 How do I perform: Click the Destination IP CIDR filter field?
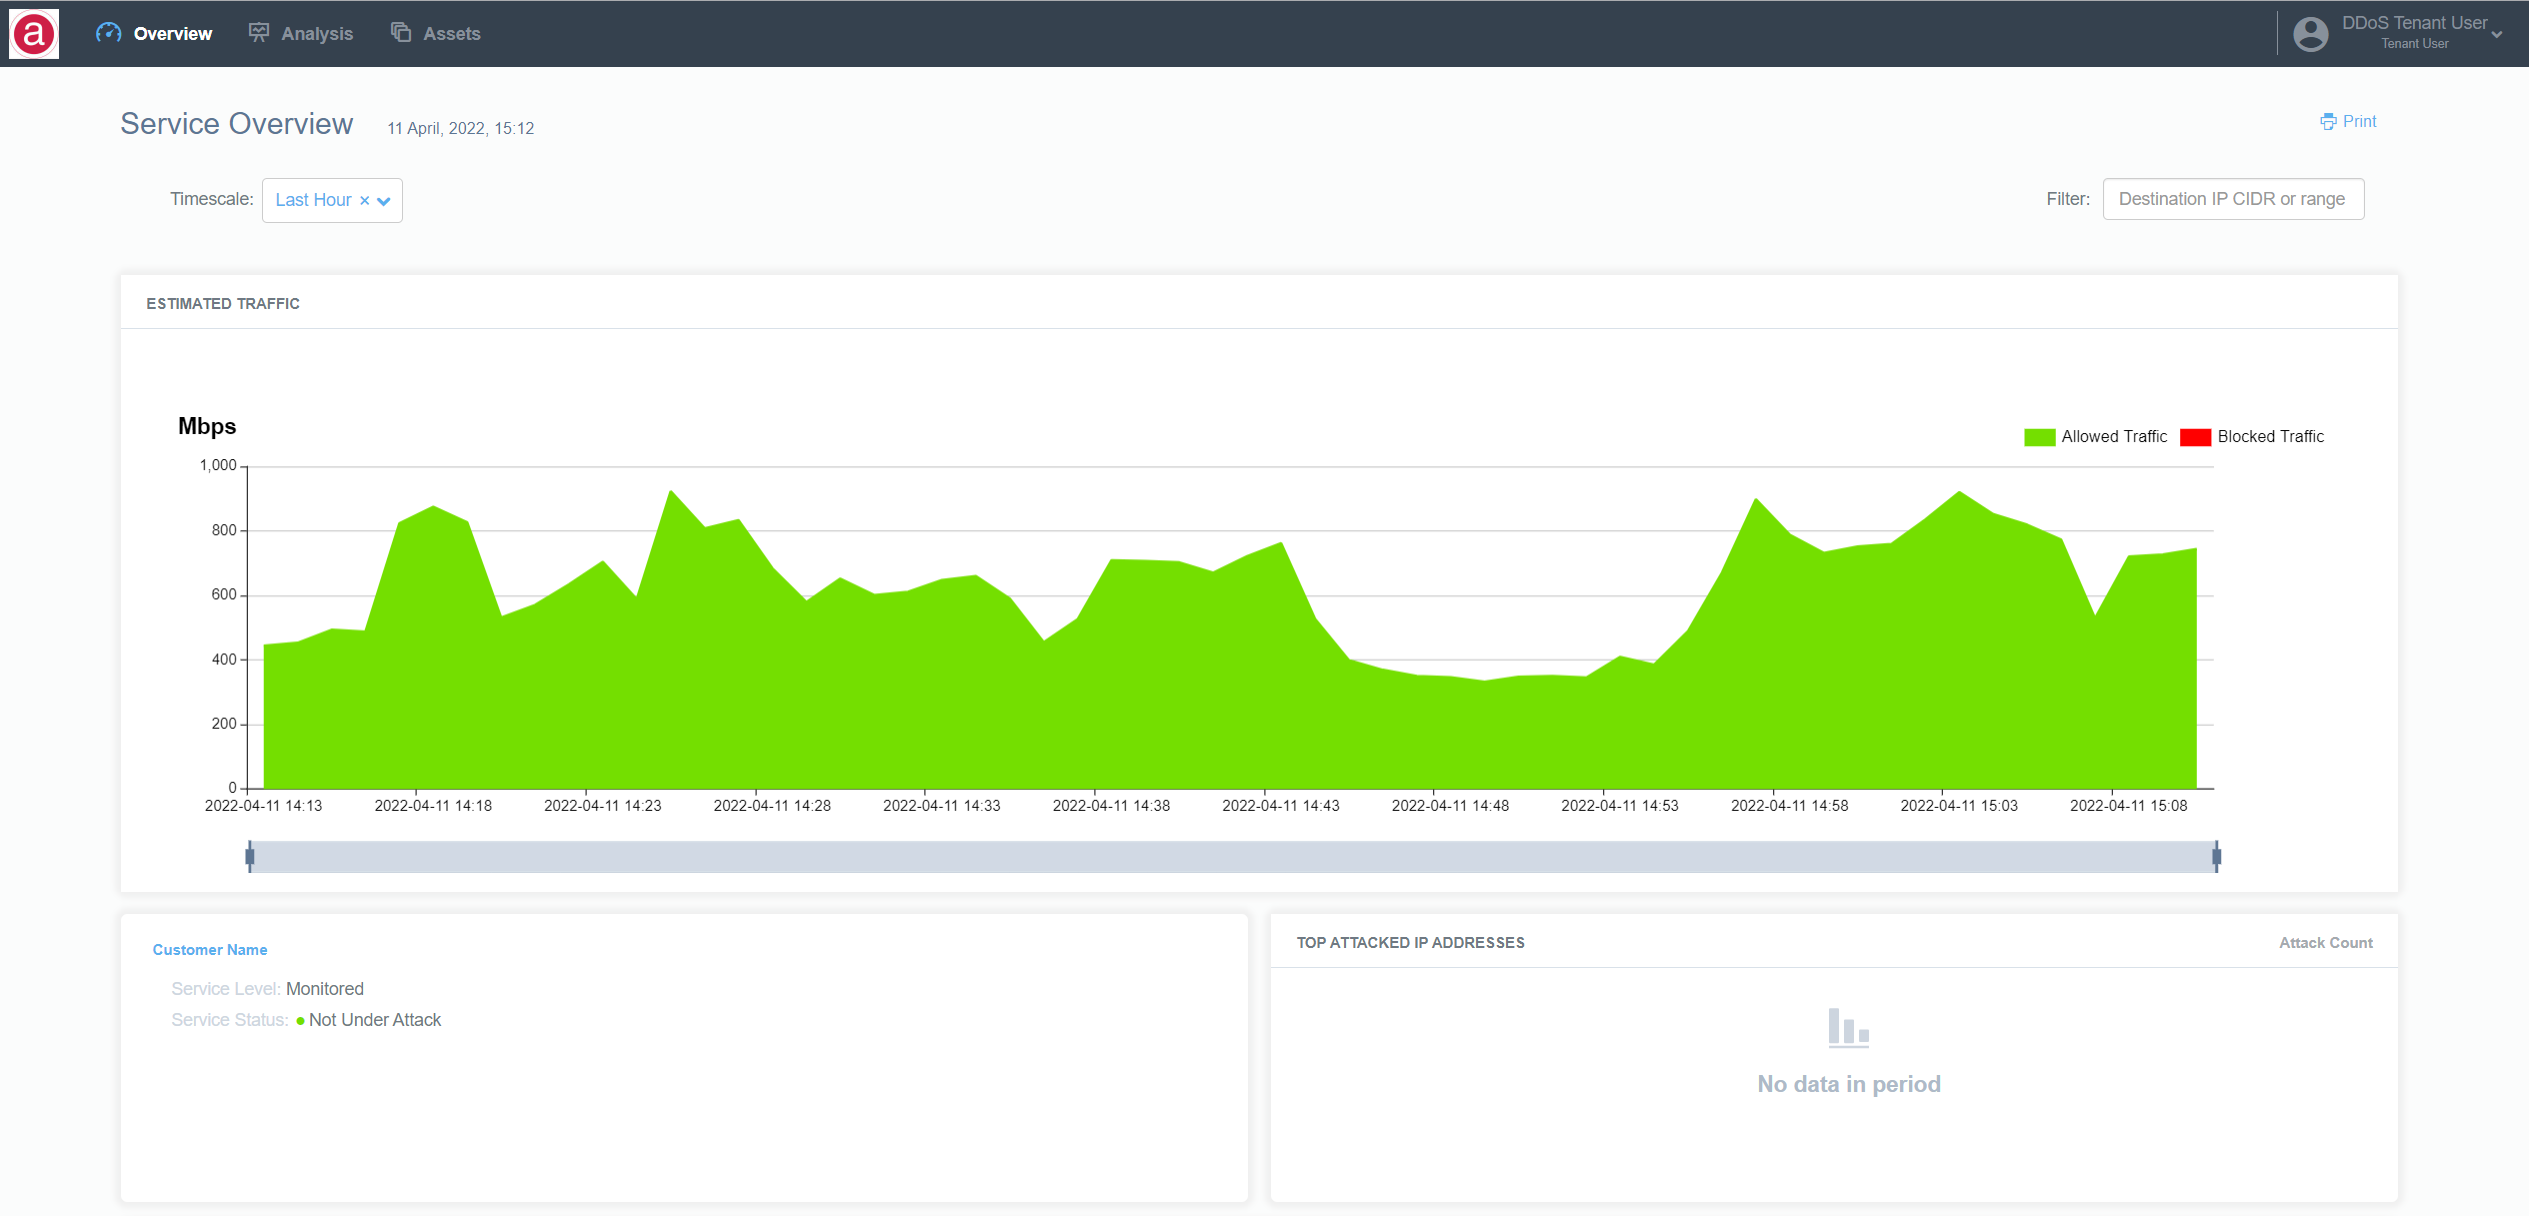tap(2232, 198)
